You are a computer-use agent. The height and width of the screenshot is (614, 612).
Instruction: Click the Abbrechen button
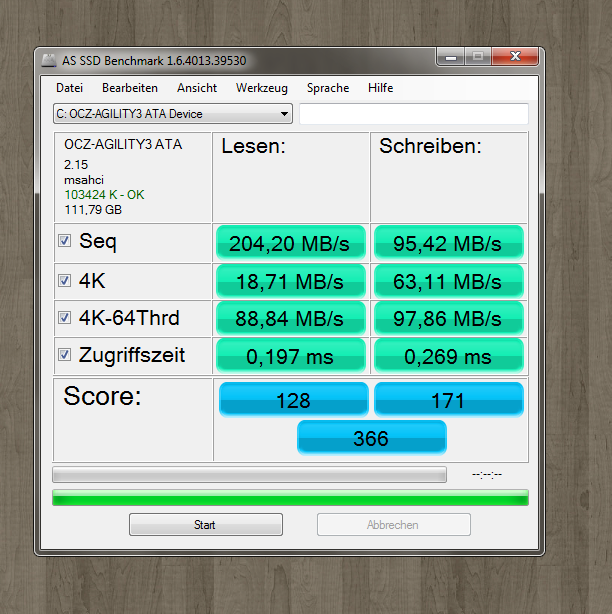[x=394, y=524]
